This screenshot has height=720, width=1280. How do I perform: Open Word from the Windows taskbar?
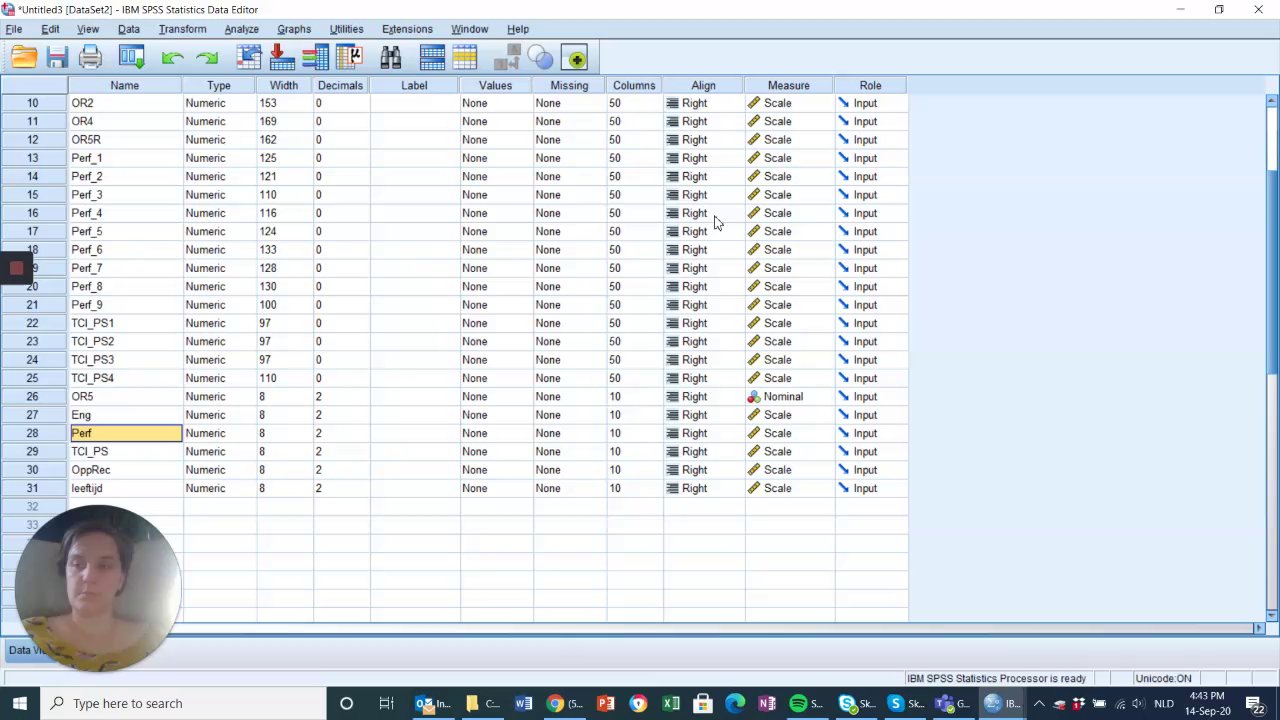tap(523, 703)
